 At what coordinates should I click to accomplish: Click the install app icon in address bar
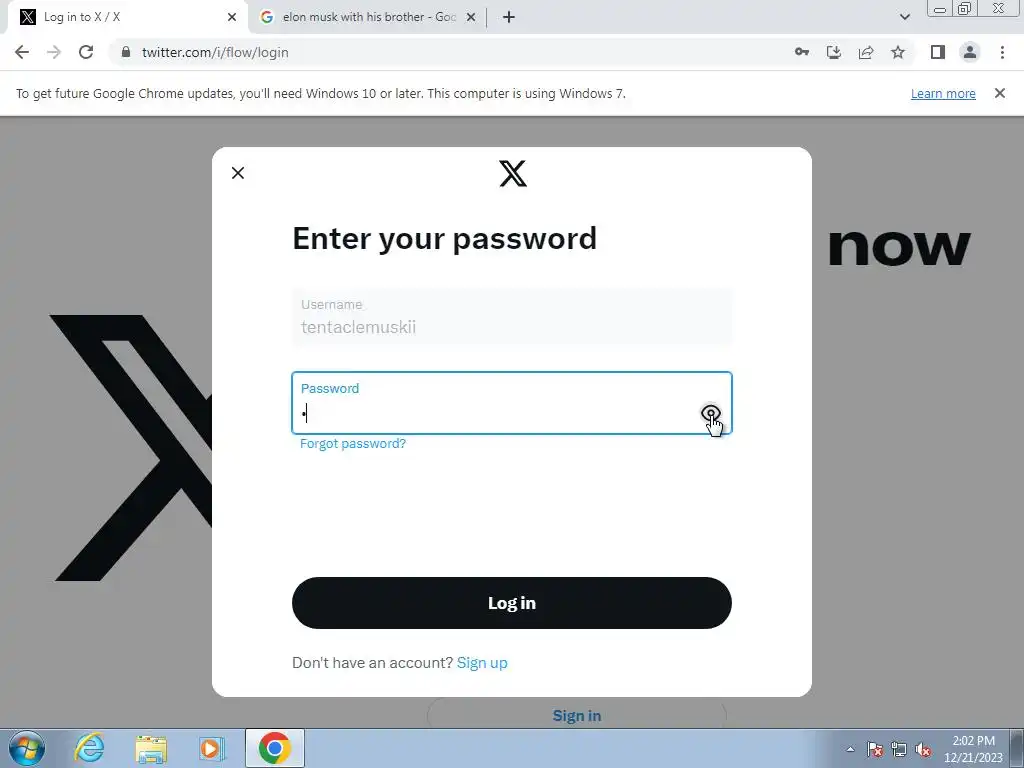(x=834, y=52)
